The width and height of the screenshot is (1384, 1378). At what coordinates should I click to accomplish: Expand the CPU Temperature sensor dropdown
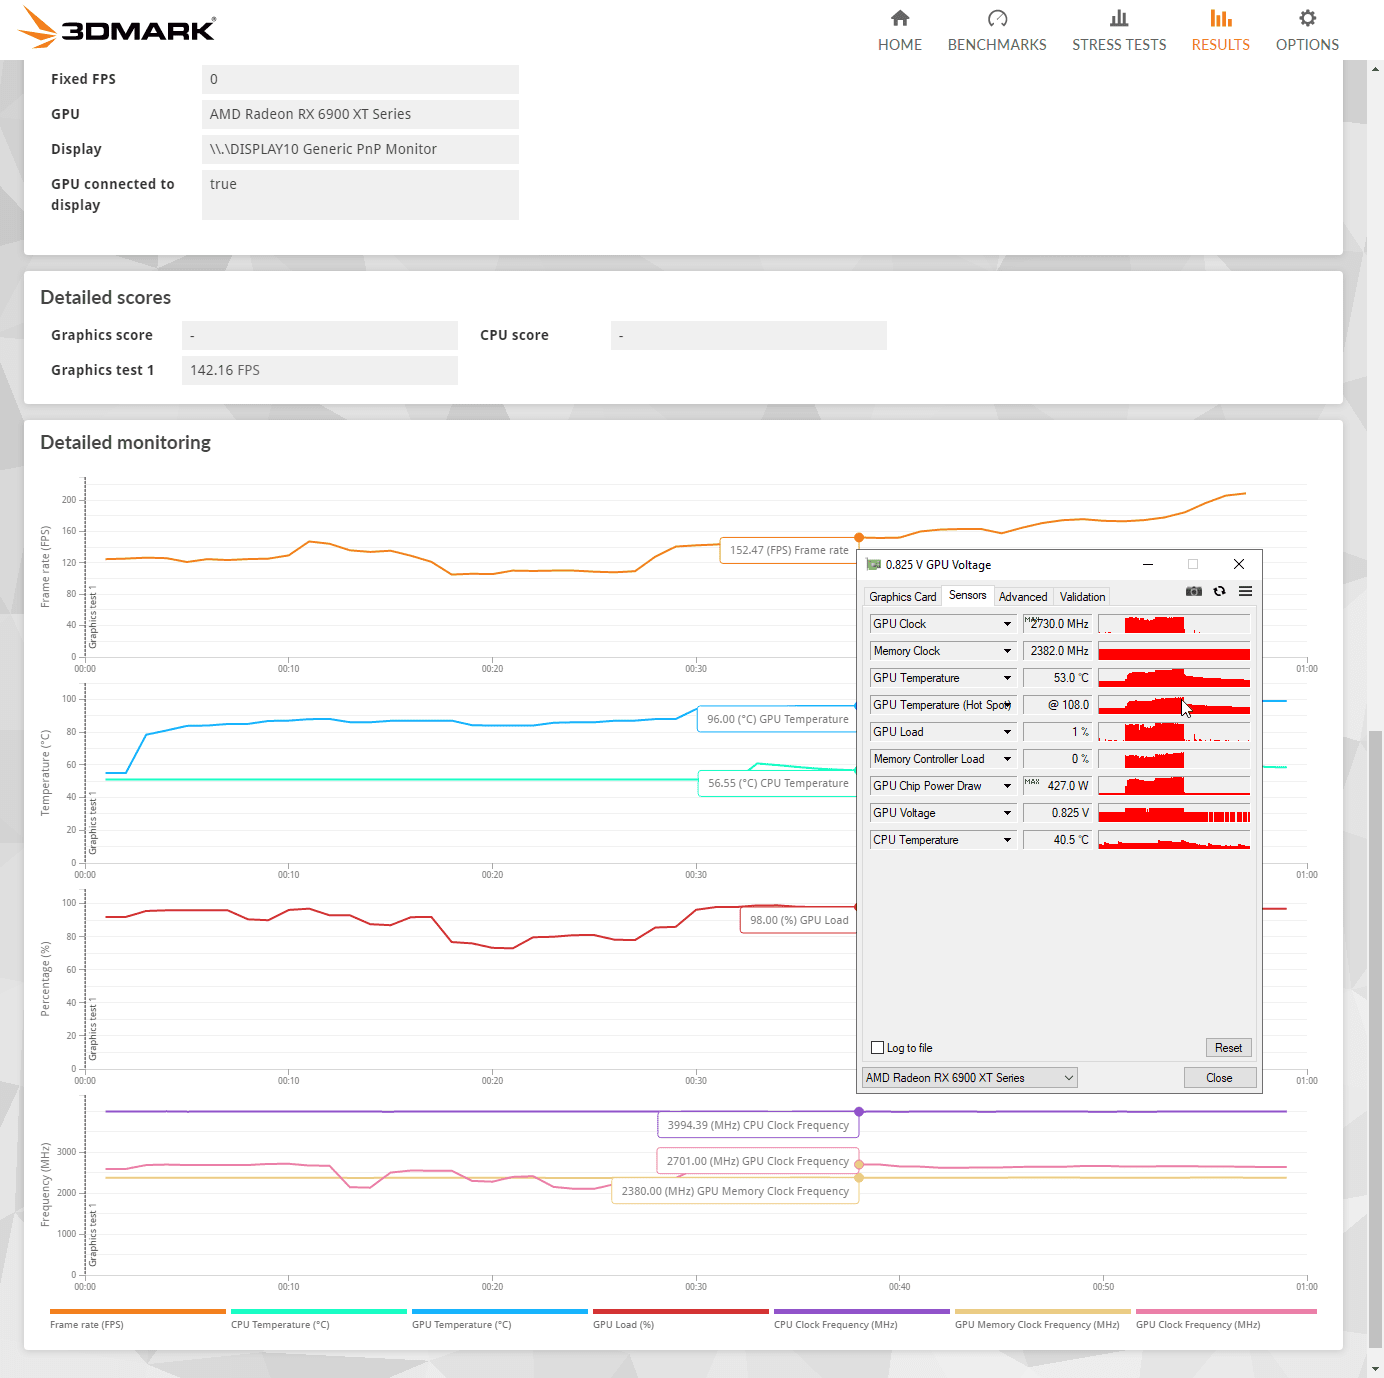point(1007,840)
